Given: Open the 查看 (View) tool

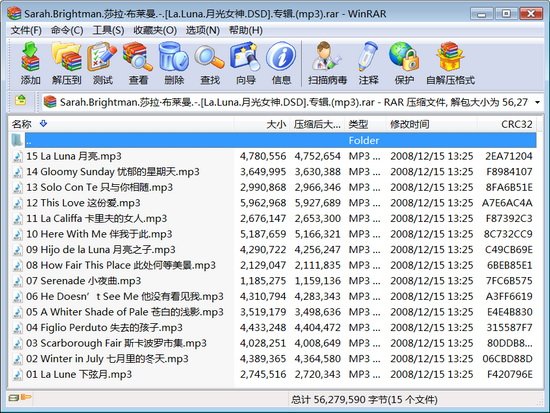Looking at the screenshot, I should tap(138, 63).
